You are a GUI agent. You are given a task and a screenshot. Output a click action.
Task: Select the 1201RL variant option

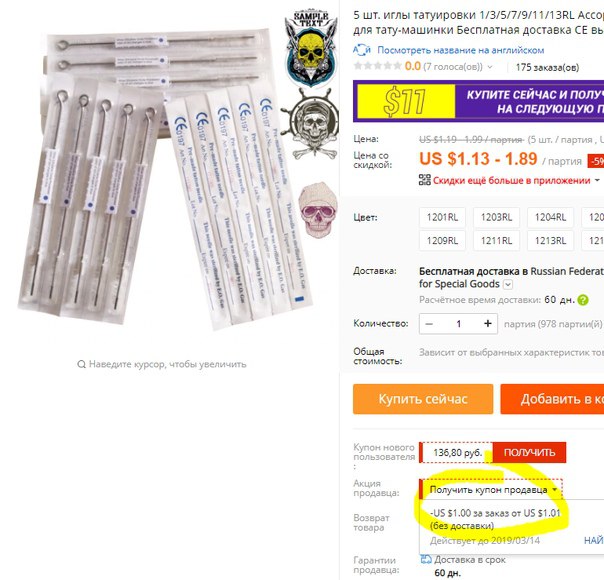pyautogui.click(x=442, y=218)
